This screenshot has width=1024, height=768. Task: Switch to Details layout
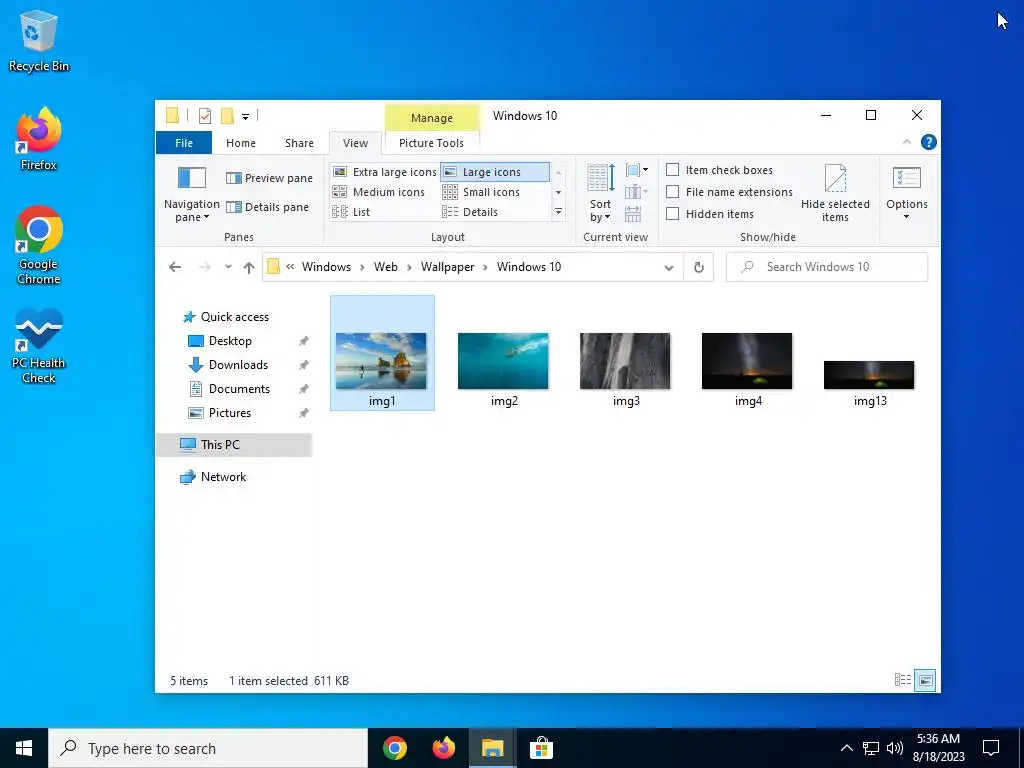[x=470, y=212]
